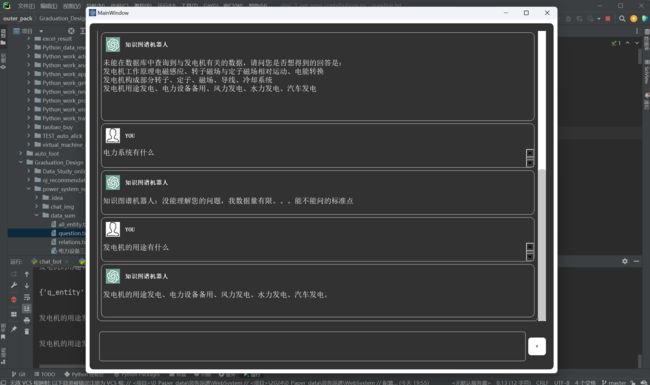This screenshot has height=385, width=650.
Task: Open the 文件 menu in PyCharm
Action: pos(26,6)
